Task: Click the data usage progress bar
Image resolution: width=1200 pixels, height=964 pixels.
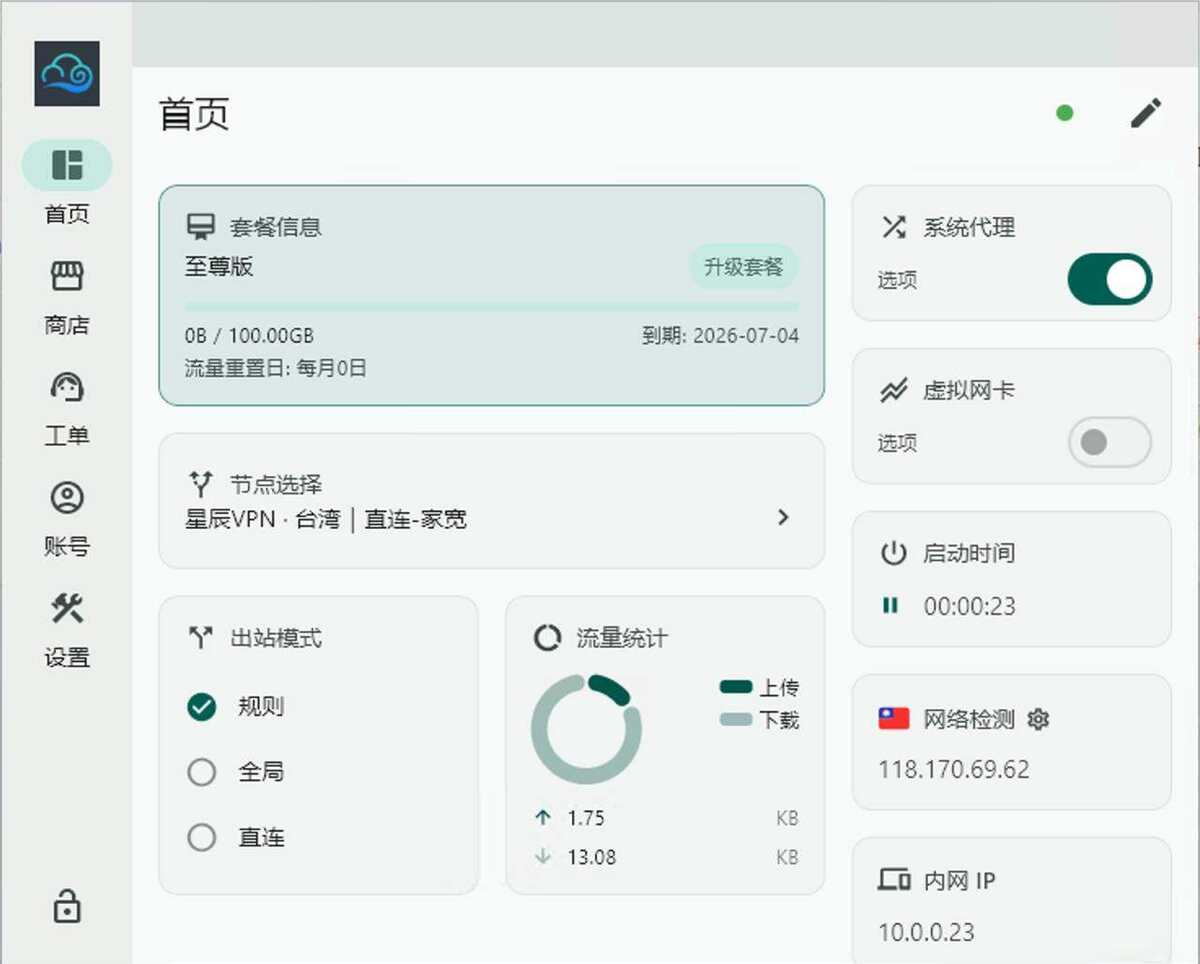Action: click(x=492, y=306)
